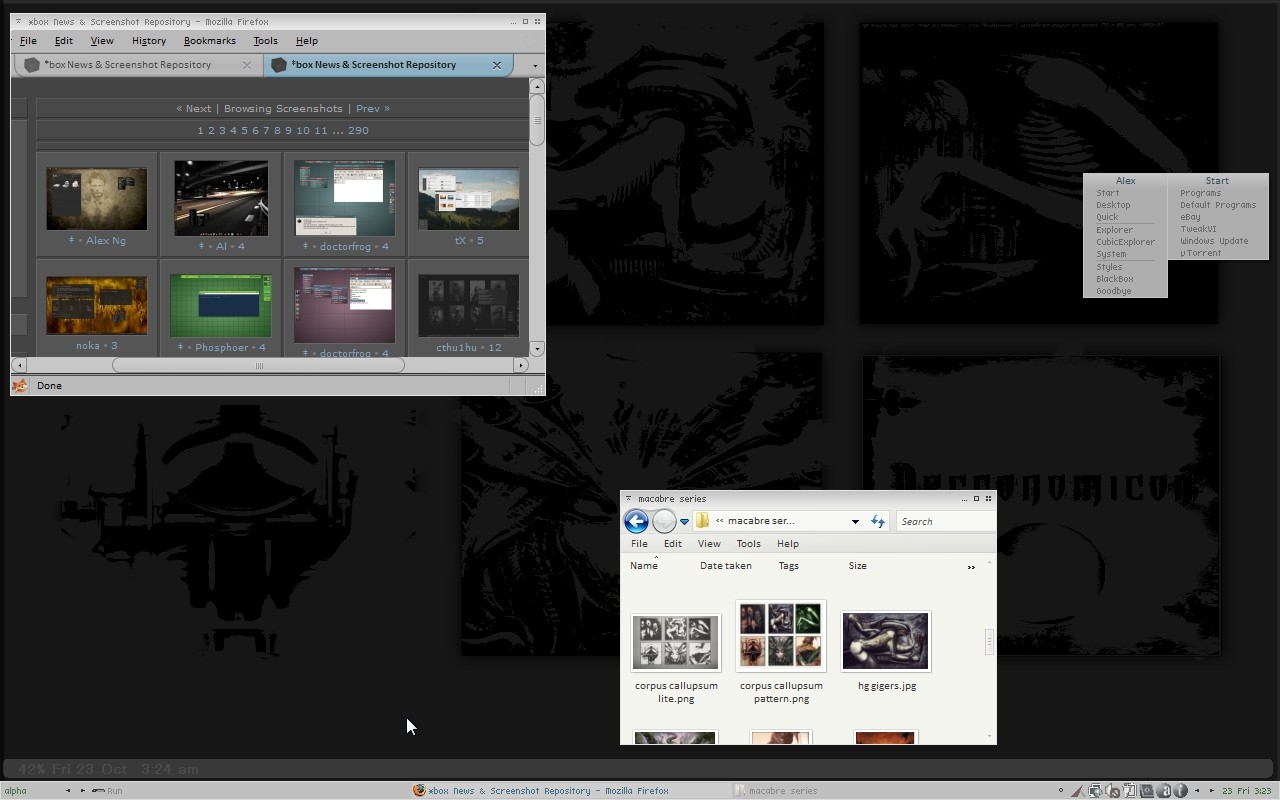Switch to macabre series in taskbar

pos(776,790)
